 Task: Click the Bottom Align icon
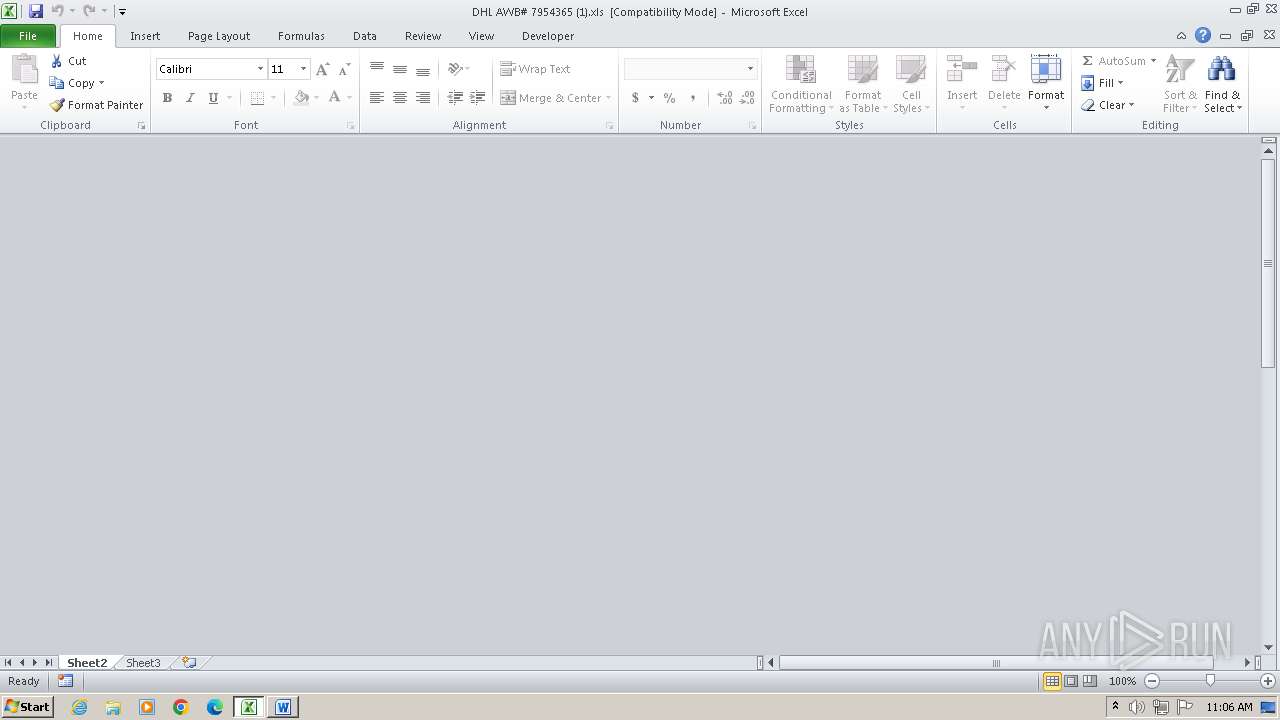(x=423, y=69)
